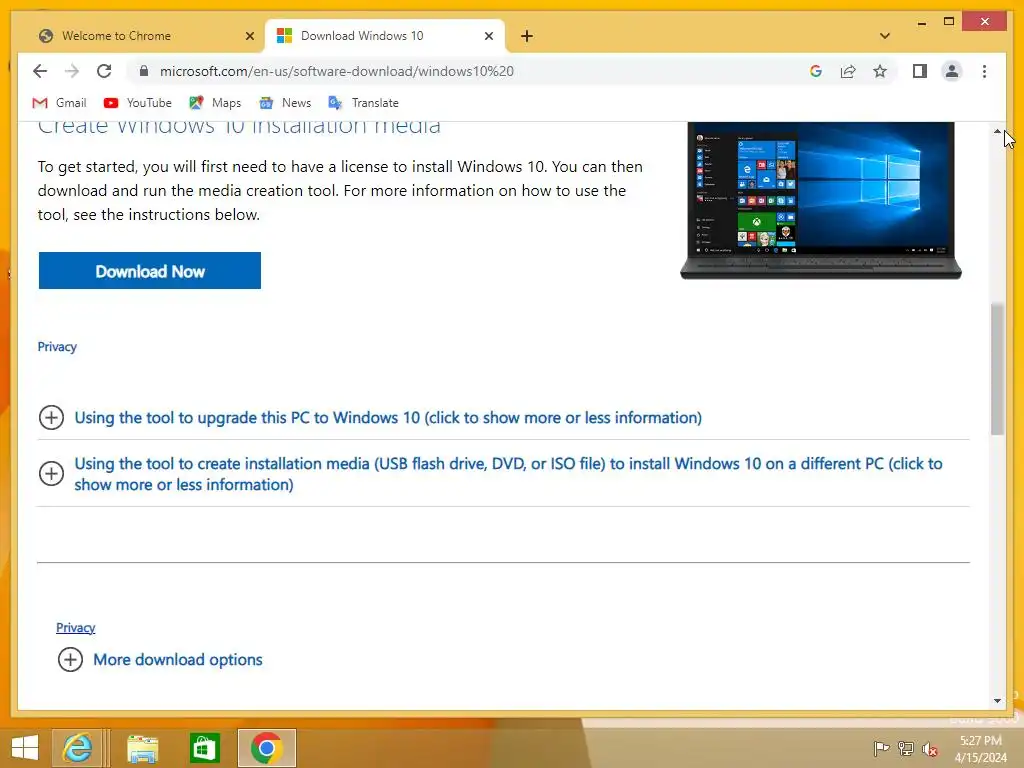View site info via the lock icon
This screenshot has height=768, width=1024.
tap(144, 71)
